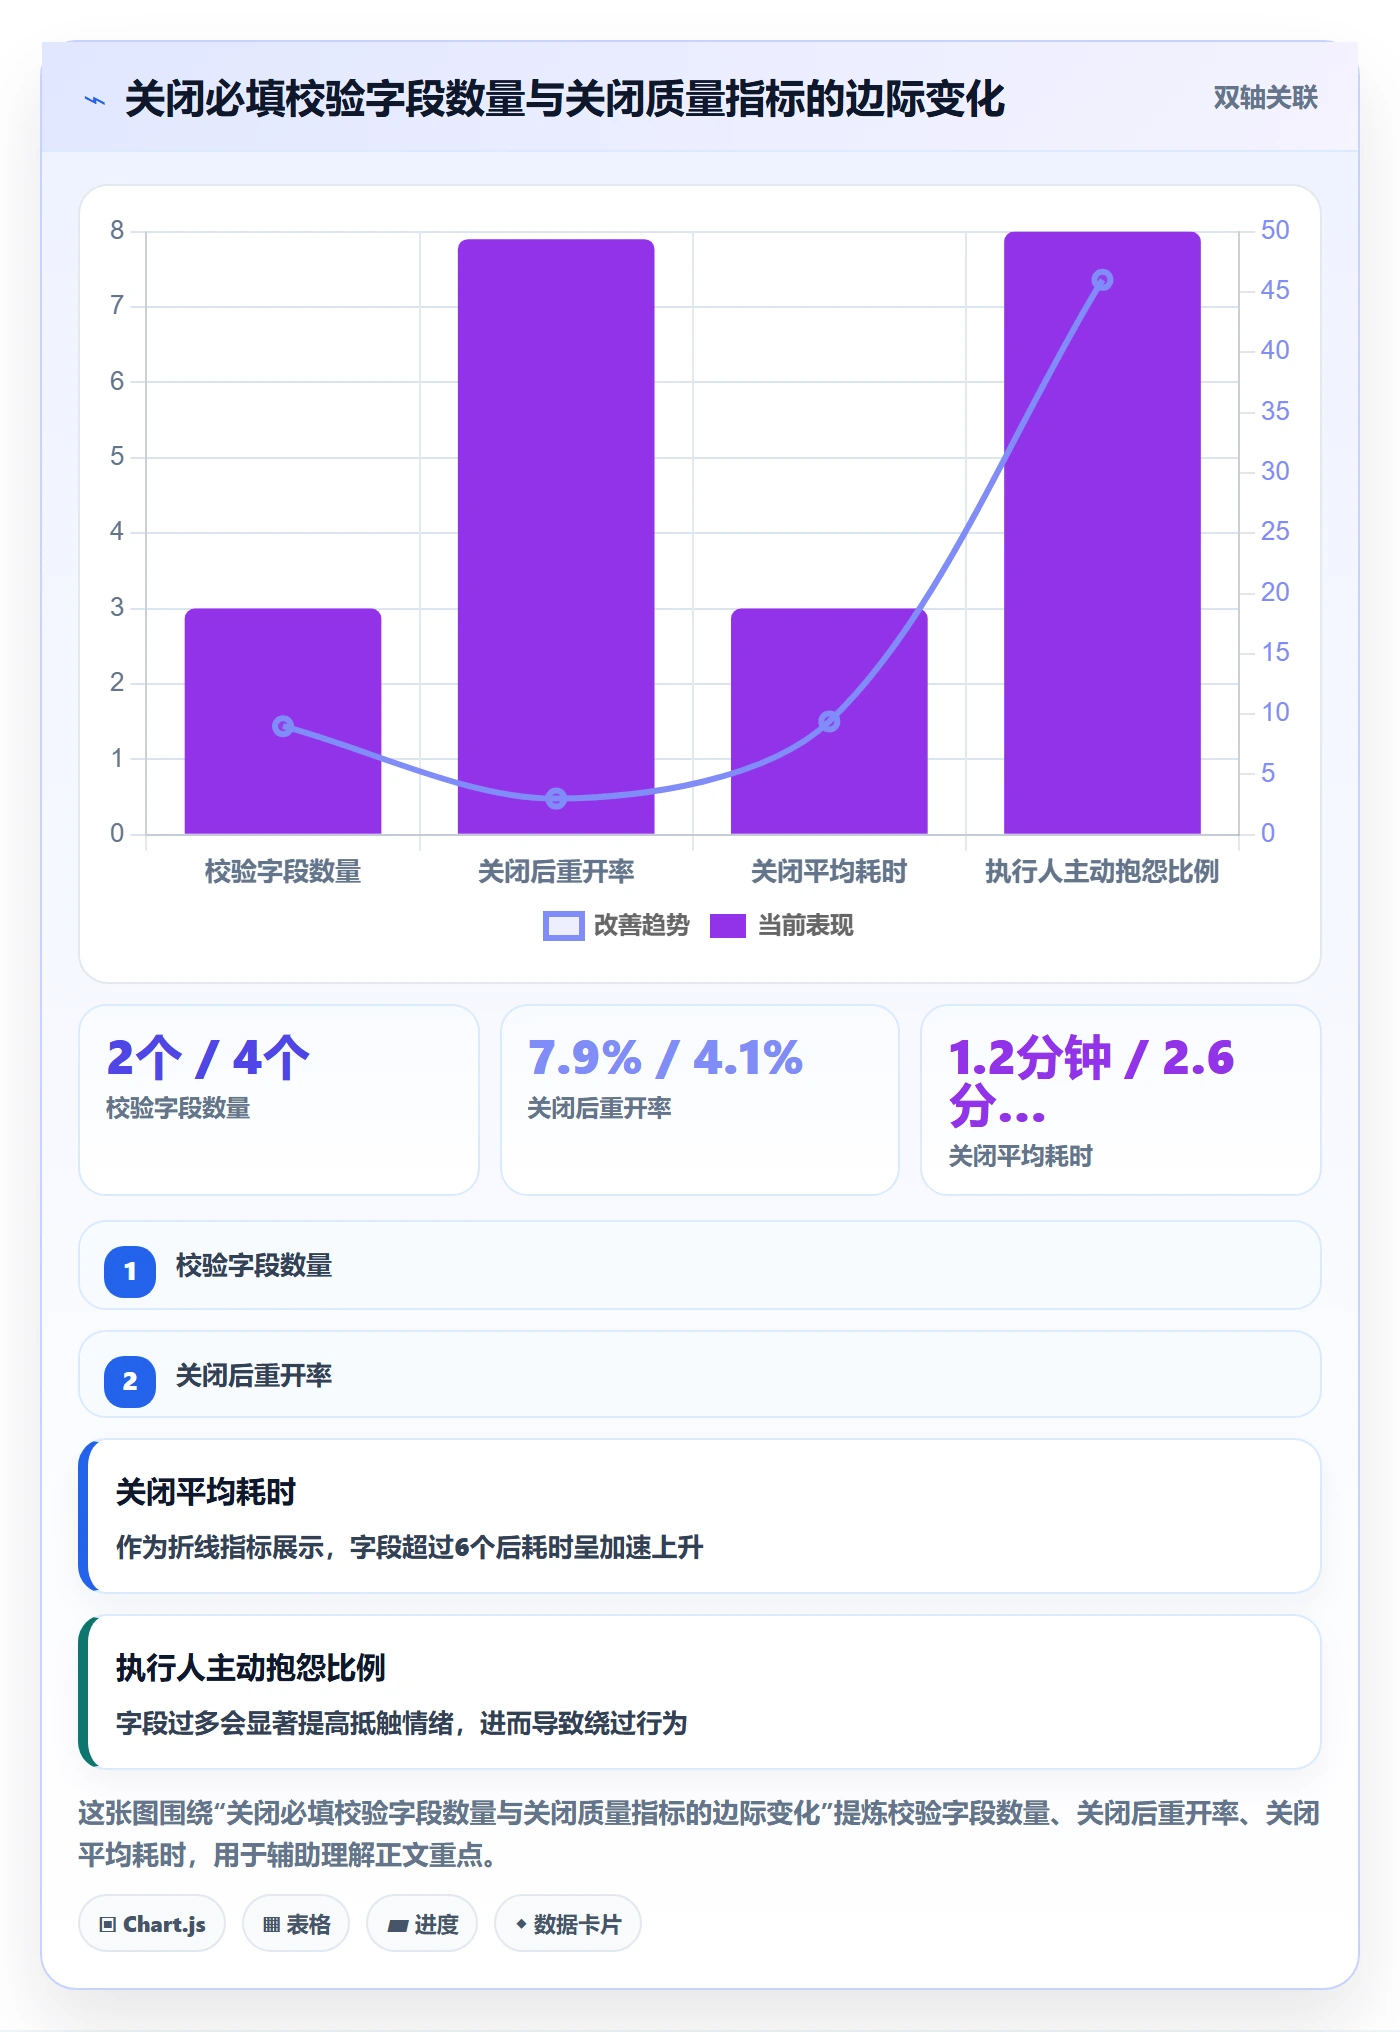Click the number 1 badge icon
Screen dimensions: 1400x2032
(130, 1272)
